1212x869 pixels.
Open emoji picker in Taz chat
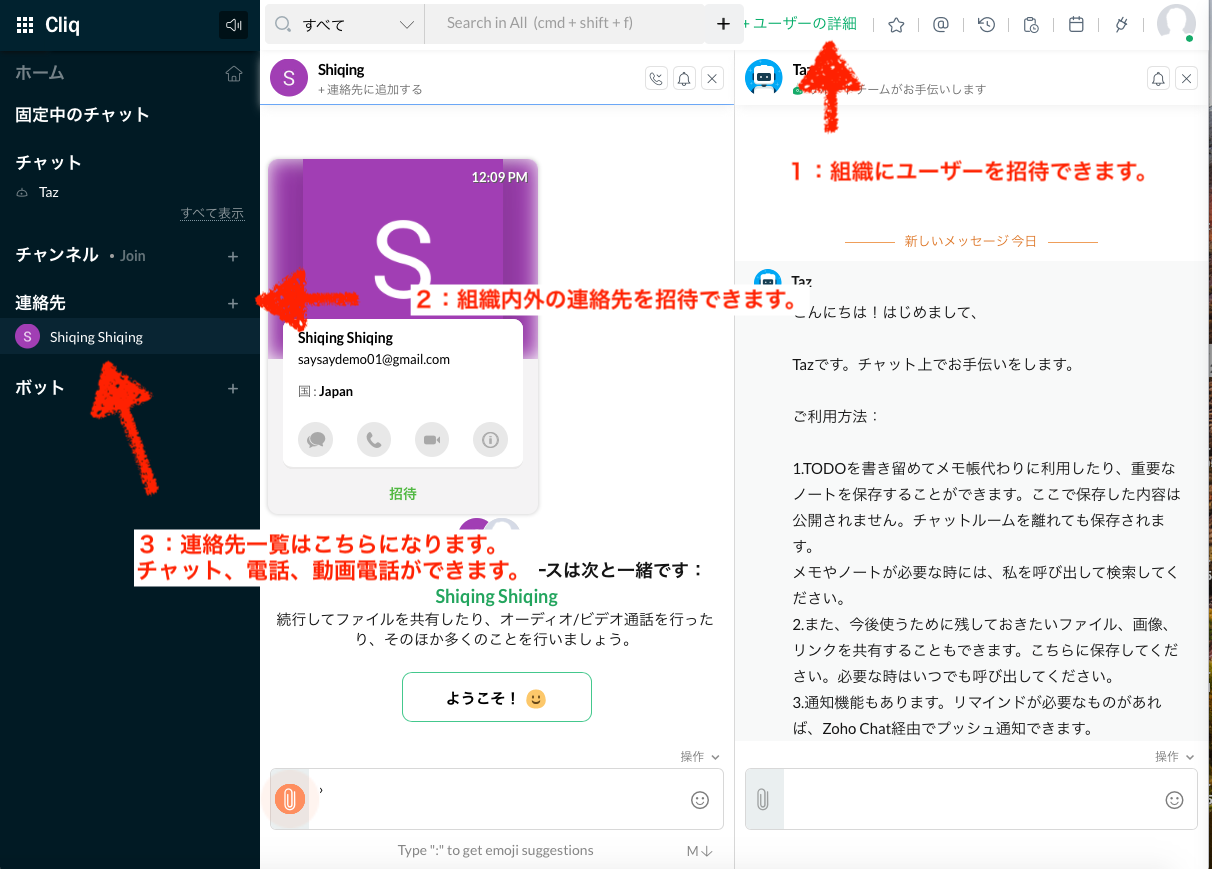click(x=1175, y=800)
